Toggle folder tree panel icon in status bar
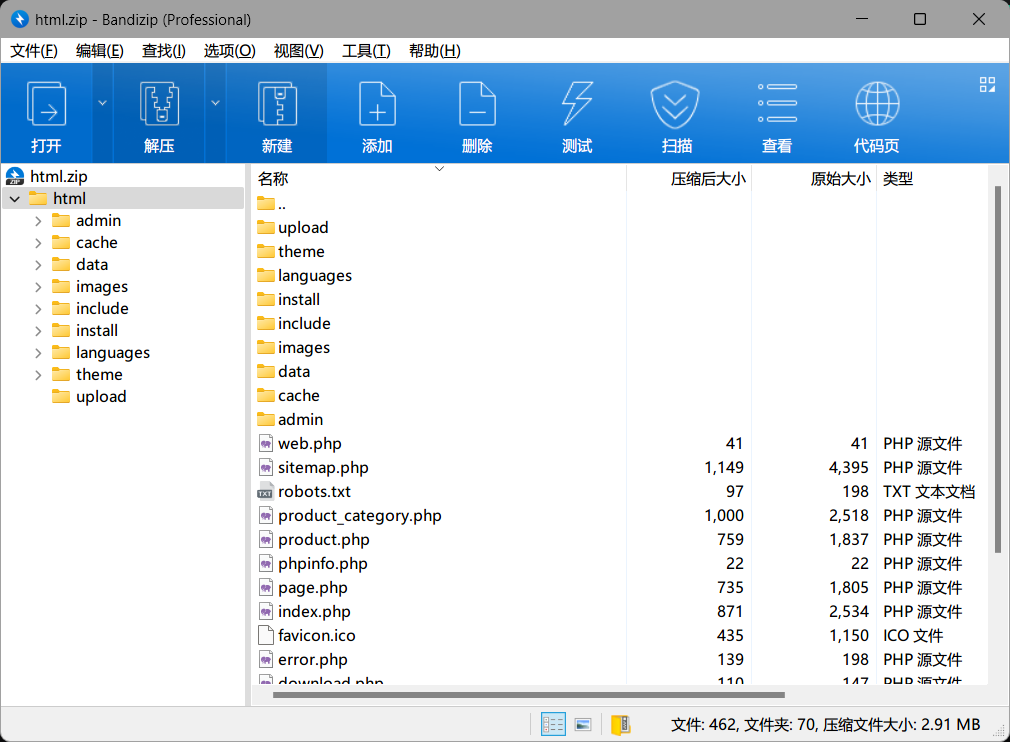This screenshot has height=742, width=1010. coord(620,724)
